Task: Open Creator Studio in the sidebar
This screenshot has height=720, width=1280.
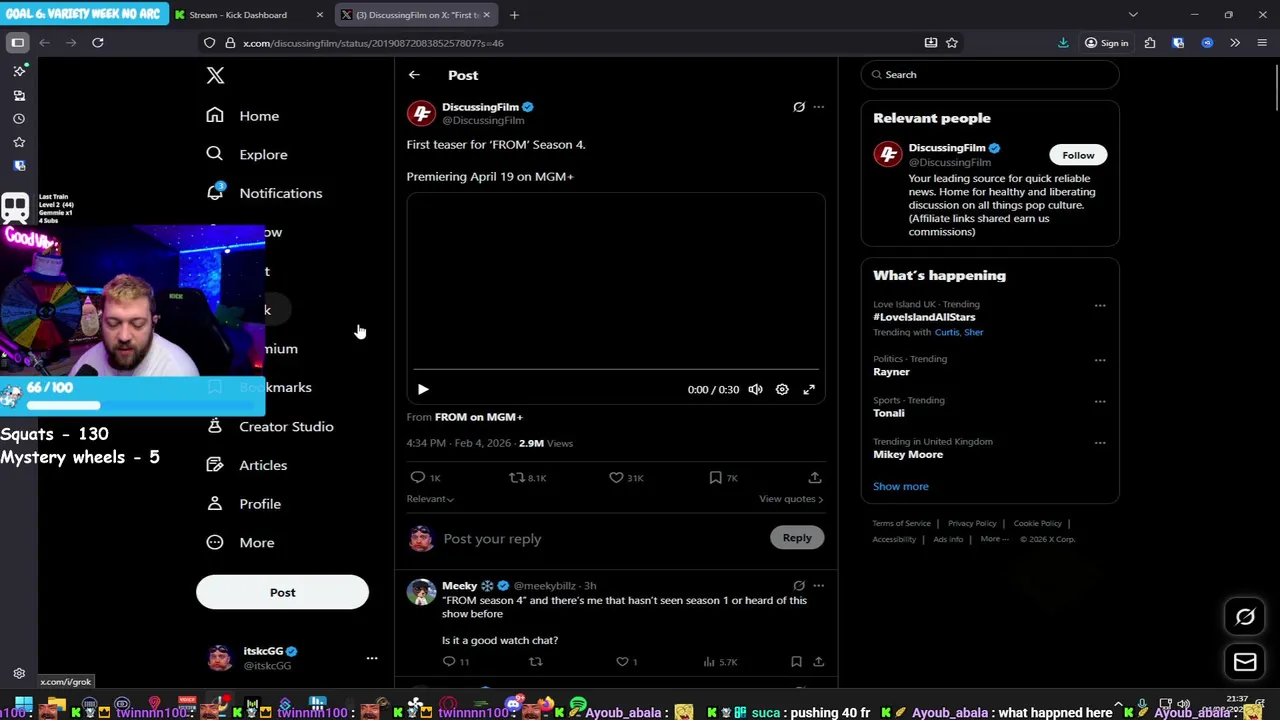Action: (x=270, y=426)
